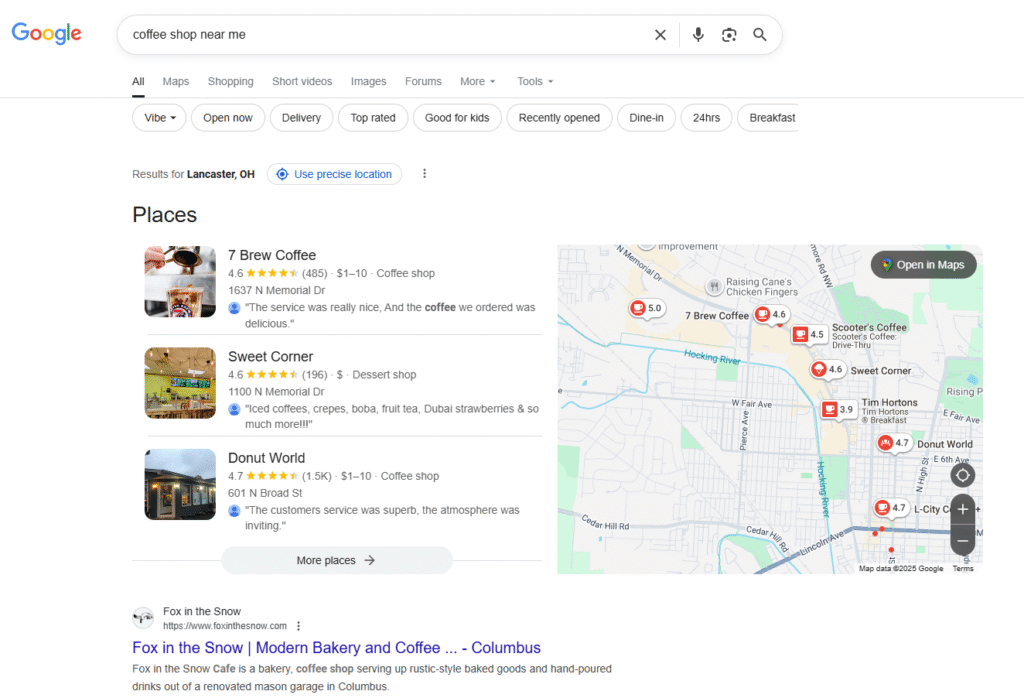Start voice search with microphone icon

698,35
